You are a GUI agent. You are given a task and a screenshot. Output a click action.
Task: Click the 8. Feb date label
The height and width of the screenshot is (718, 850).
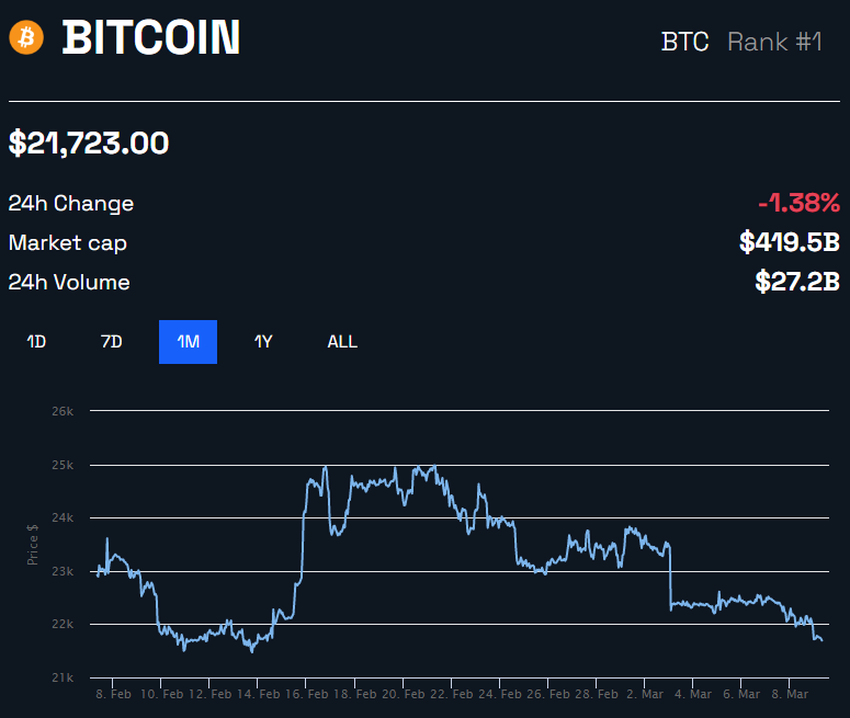click(x=113, y=693)
